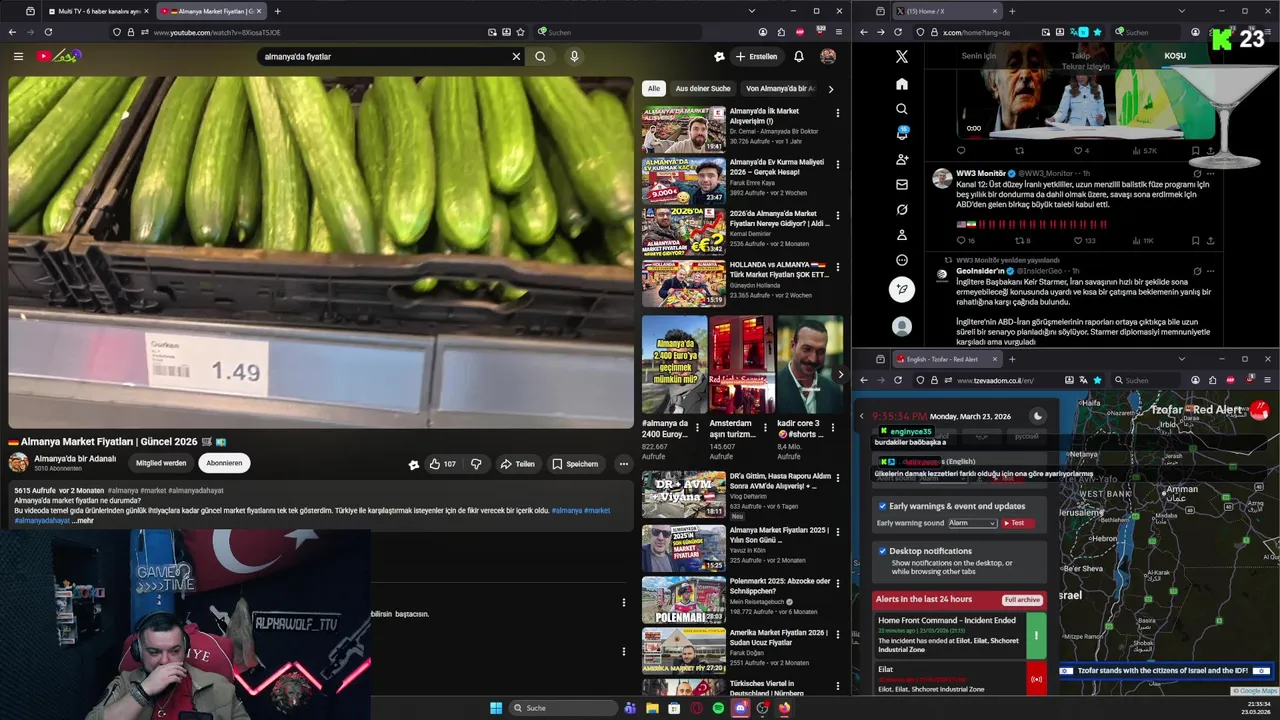Open the YouTube hamburger guide menu

tap(18, 56)
